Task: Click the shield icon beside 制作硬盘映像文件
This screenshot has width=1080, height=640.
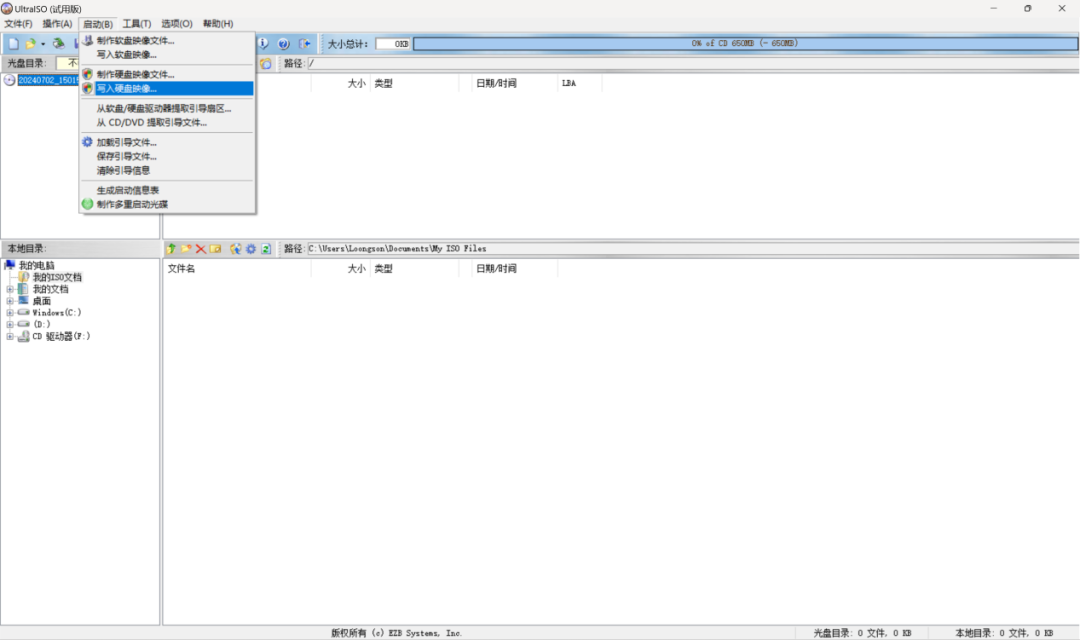Action: (87, 74)
